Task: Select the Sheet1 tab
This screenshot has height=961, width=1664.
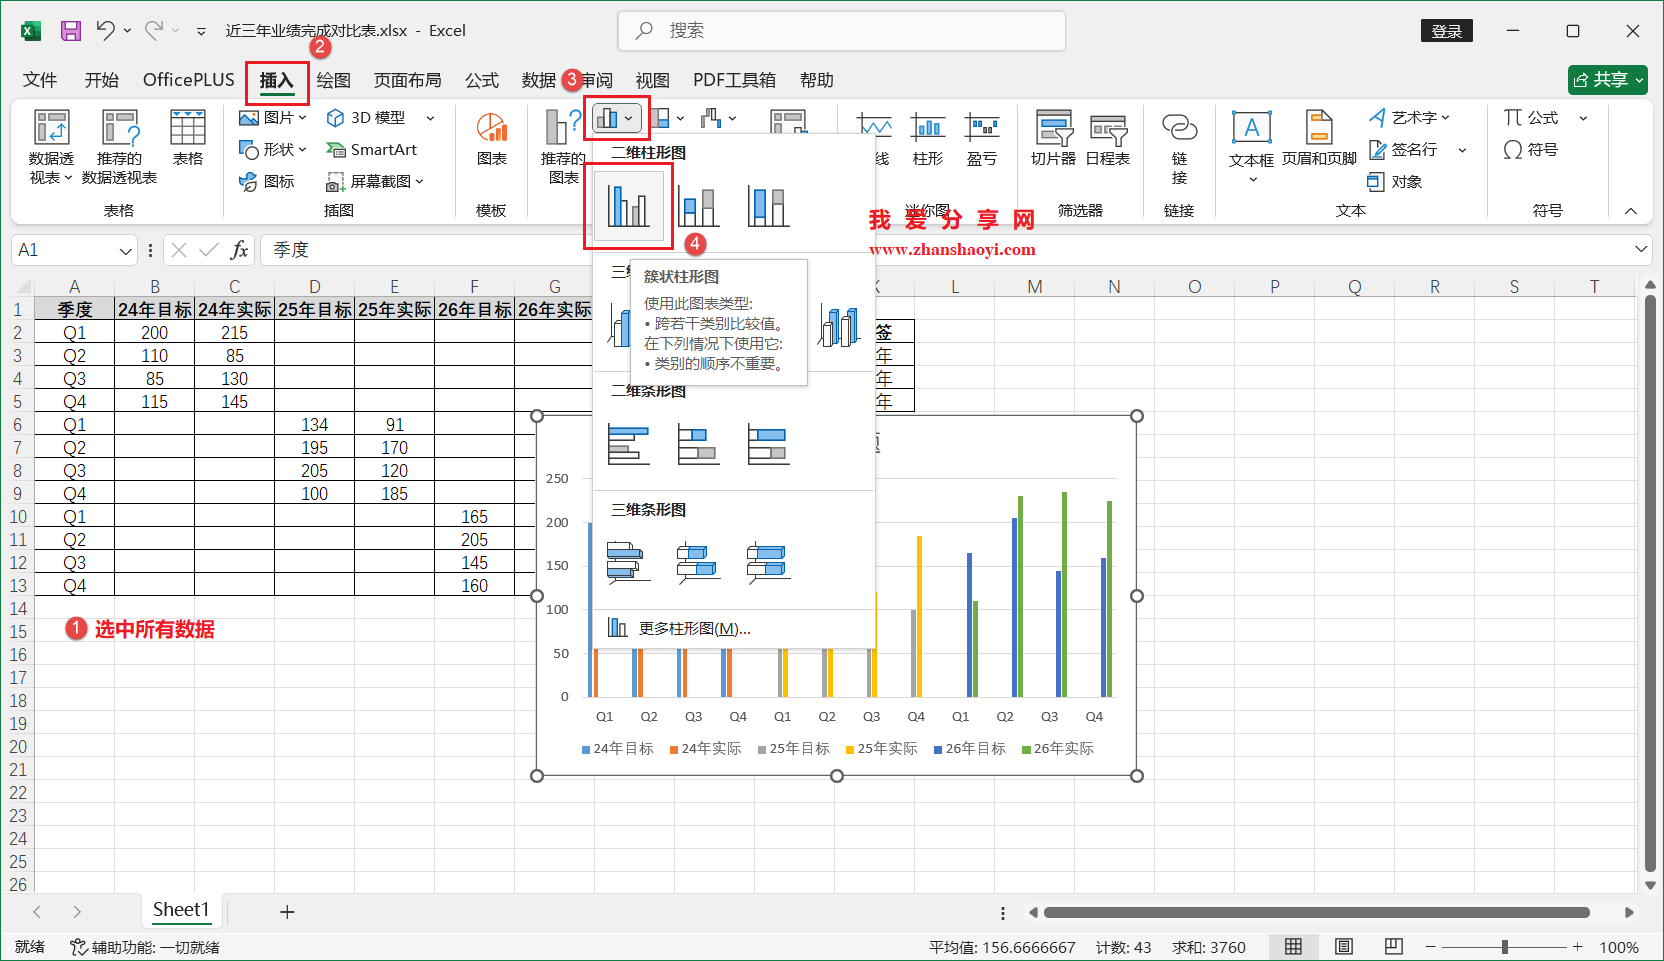Action: pyautogui.click(x=181, y=910)
